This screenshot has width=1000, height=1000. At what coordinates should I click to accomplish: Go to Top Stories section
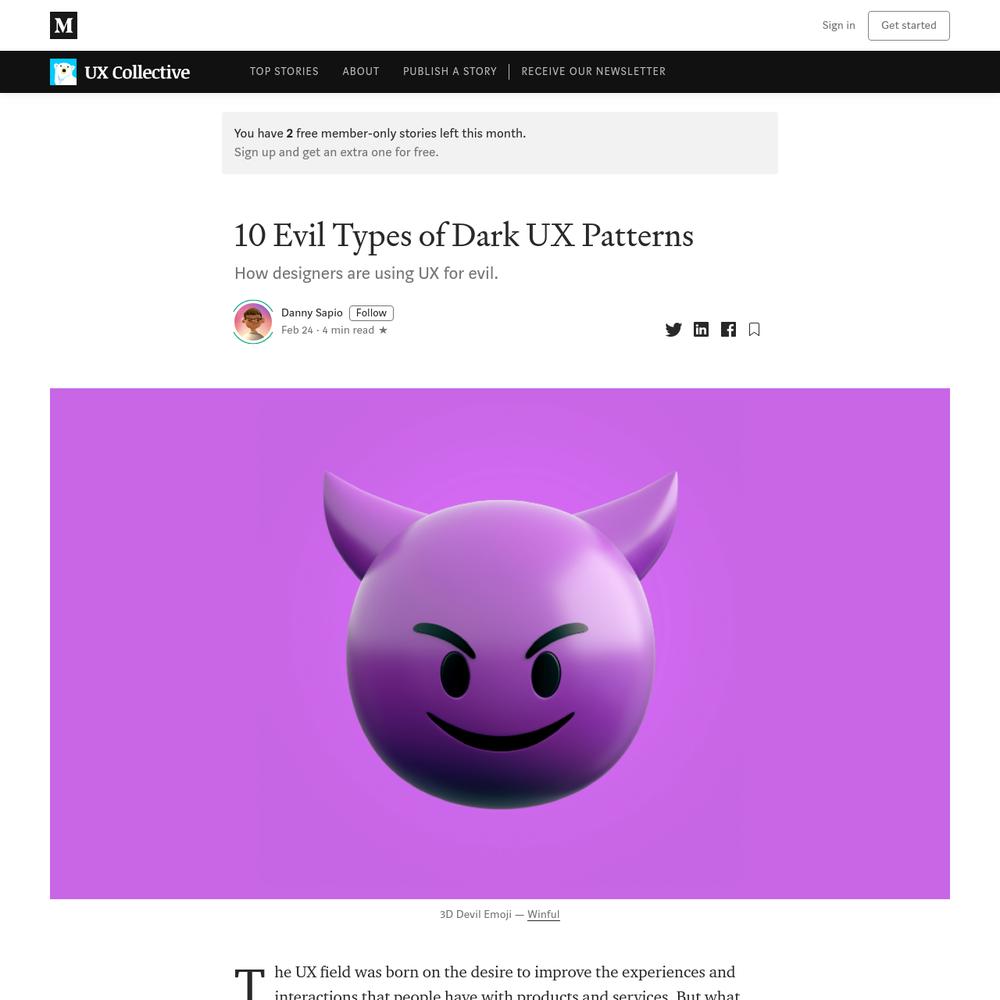284,71
